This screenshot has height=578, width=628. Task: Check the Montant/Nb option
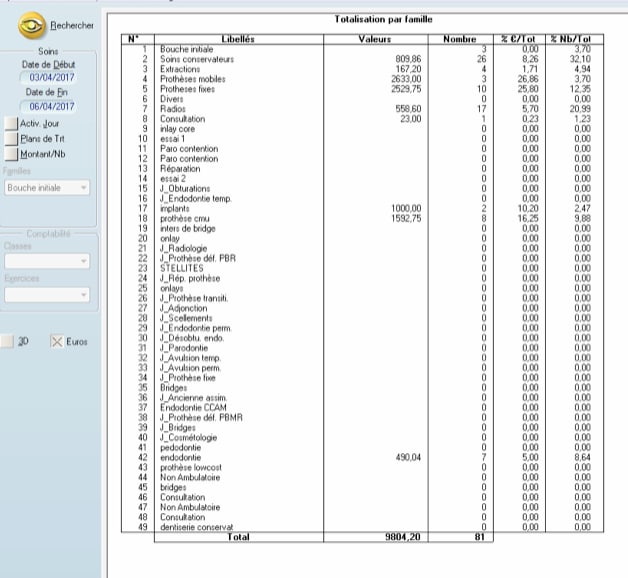pyautogui.click(x=11, y=154)
